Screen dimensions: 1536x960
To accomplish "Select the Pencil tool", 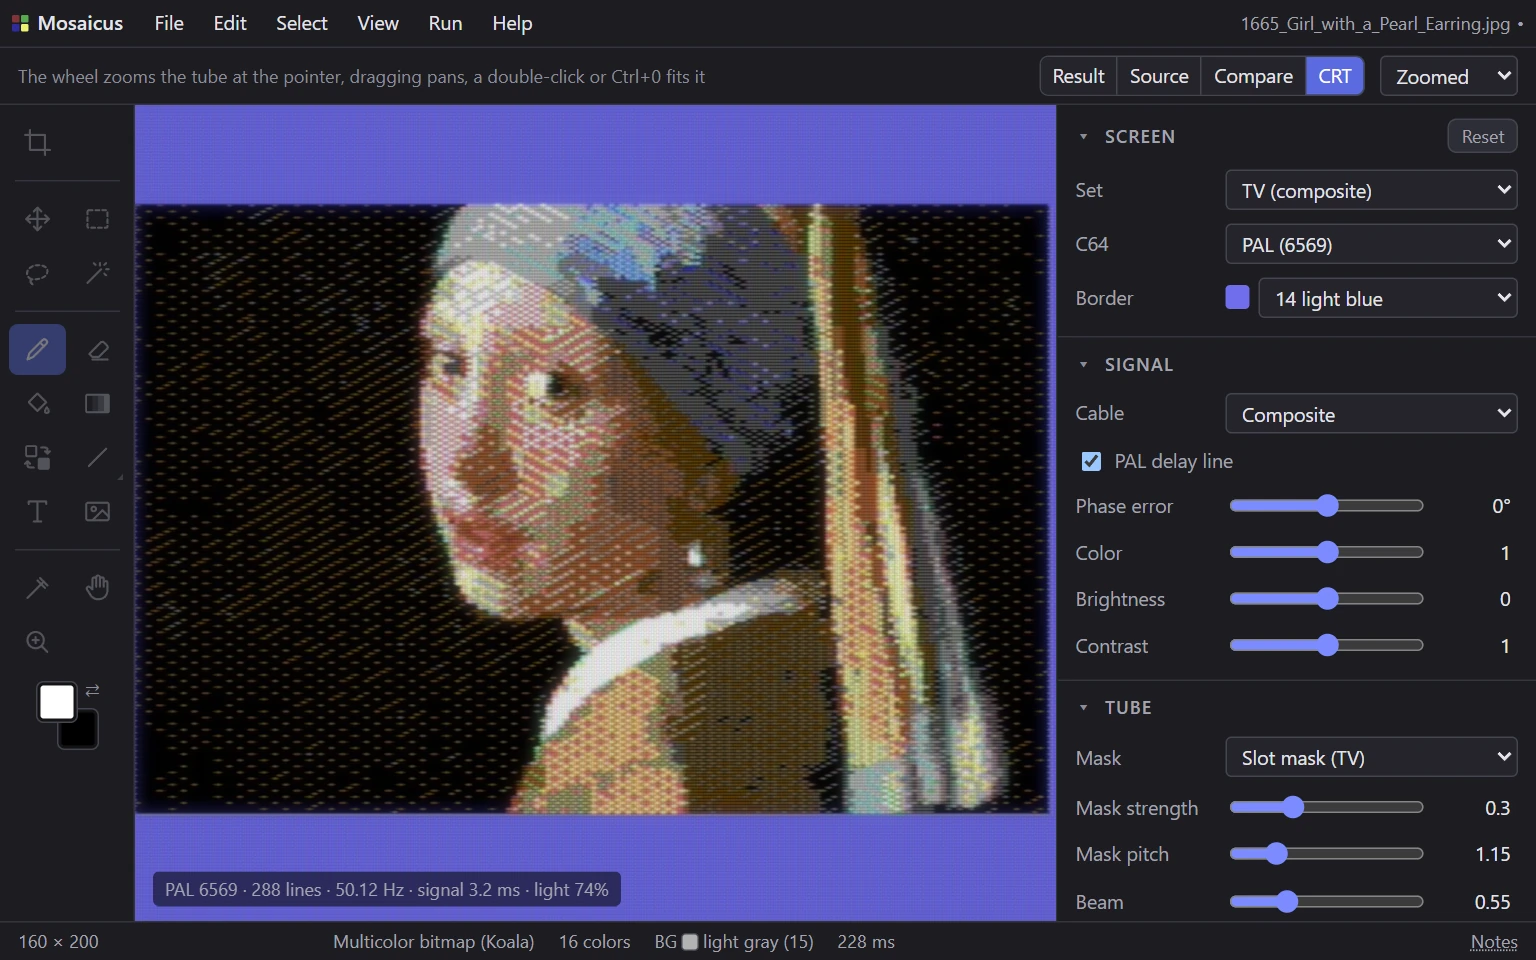I will [37, 349].
